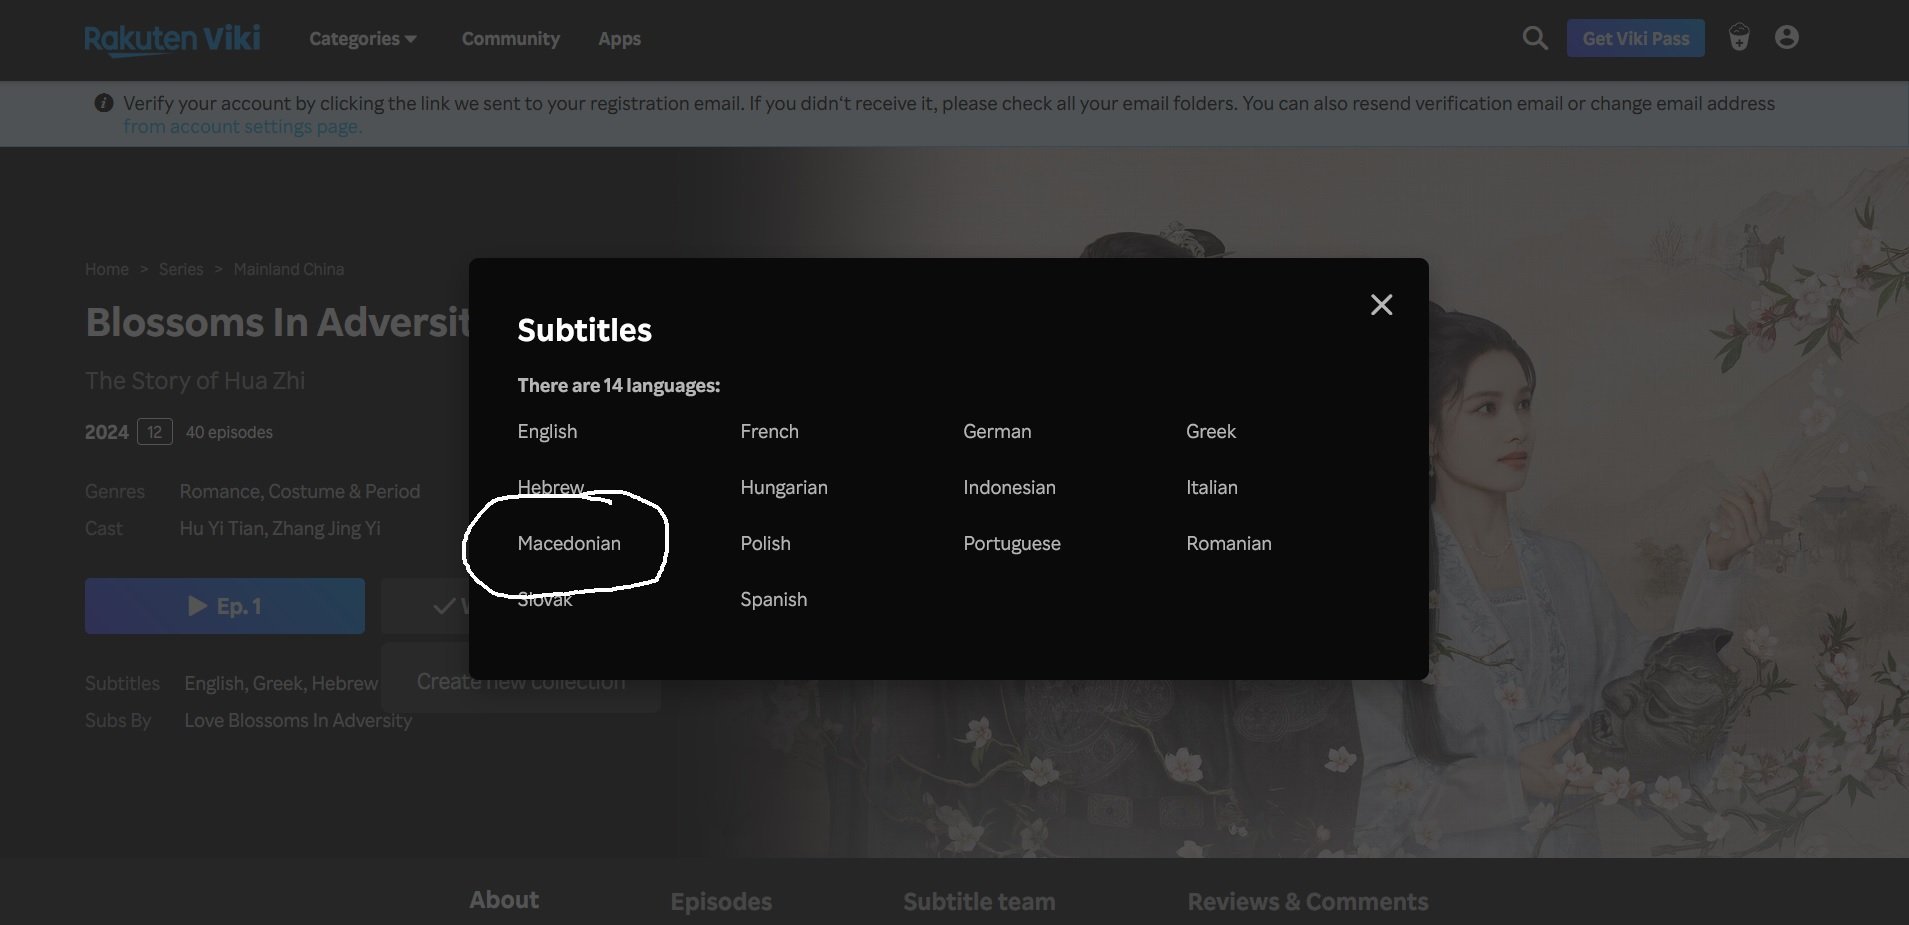The image size is (1909, 925).
Task: Open the Apps menu item
Action: point(619,39)
